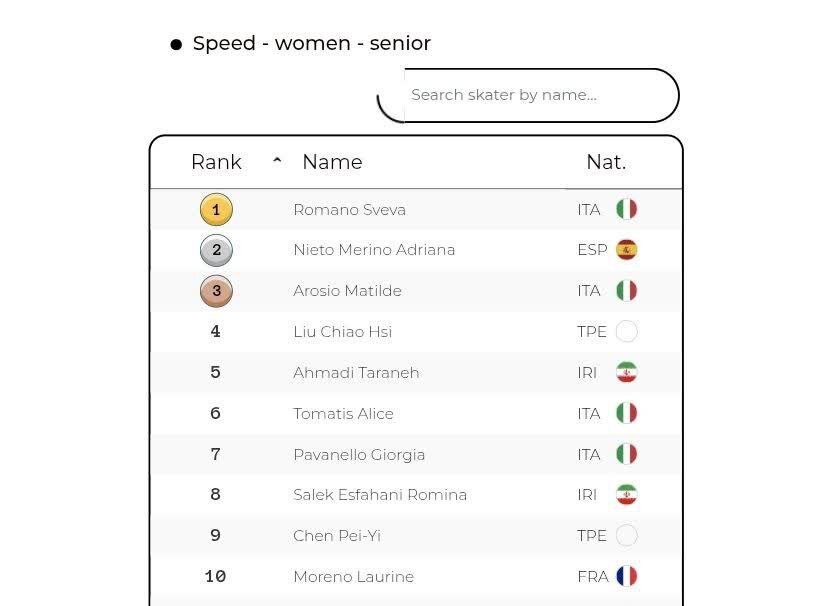This screenshot has height=606, width=827.
Task: Click the Italian flag beside Tomatis Alice
Action: click(627, 414)
